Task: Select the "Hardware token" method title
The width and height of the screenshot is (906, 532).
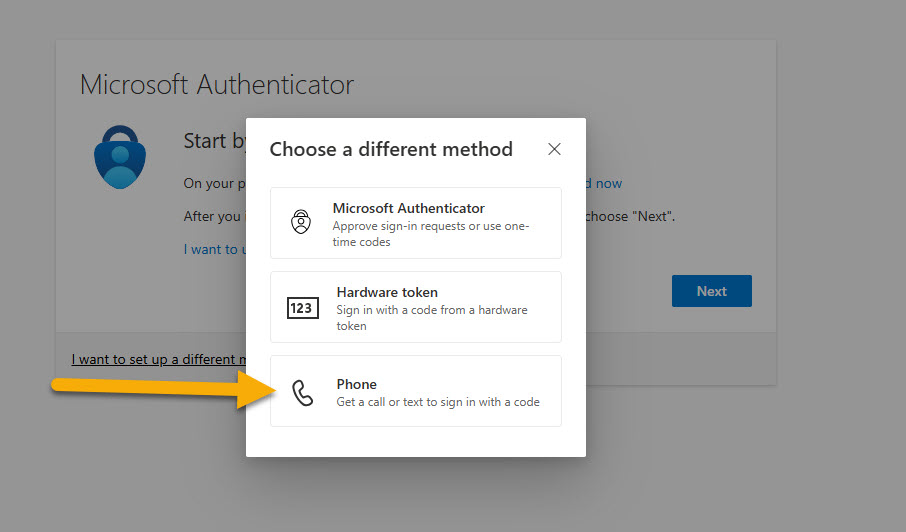Action: tap(387, 292)
